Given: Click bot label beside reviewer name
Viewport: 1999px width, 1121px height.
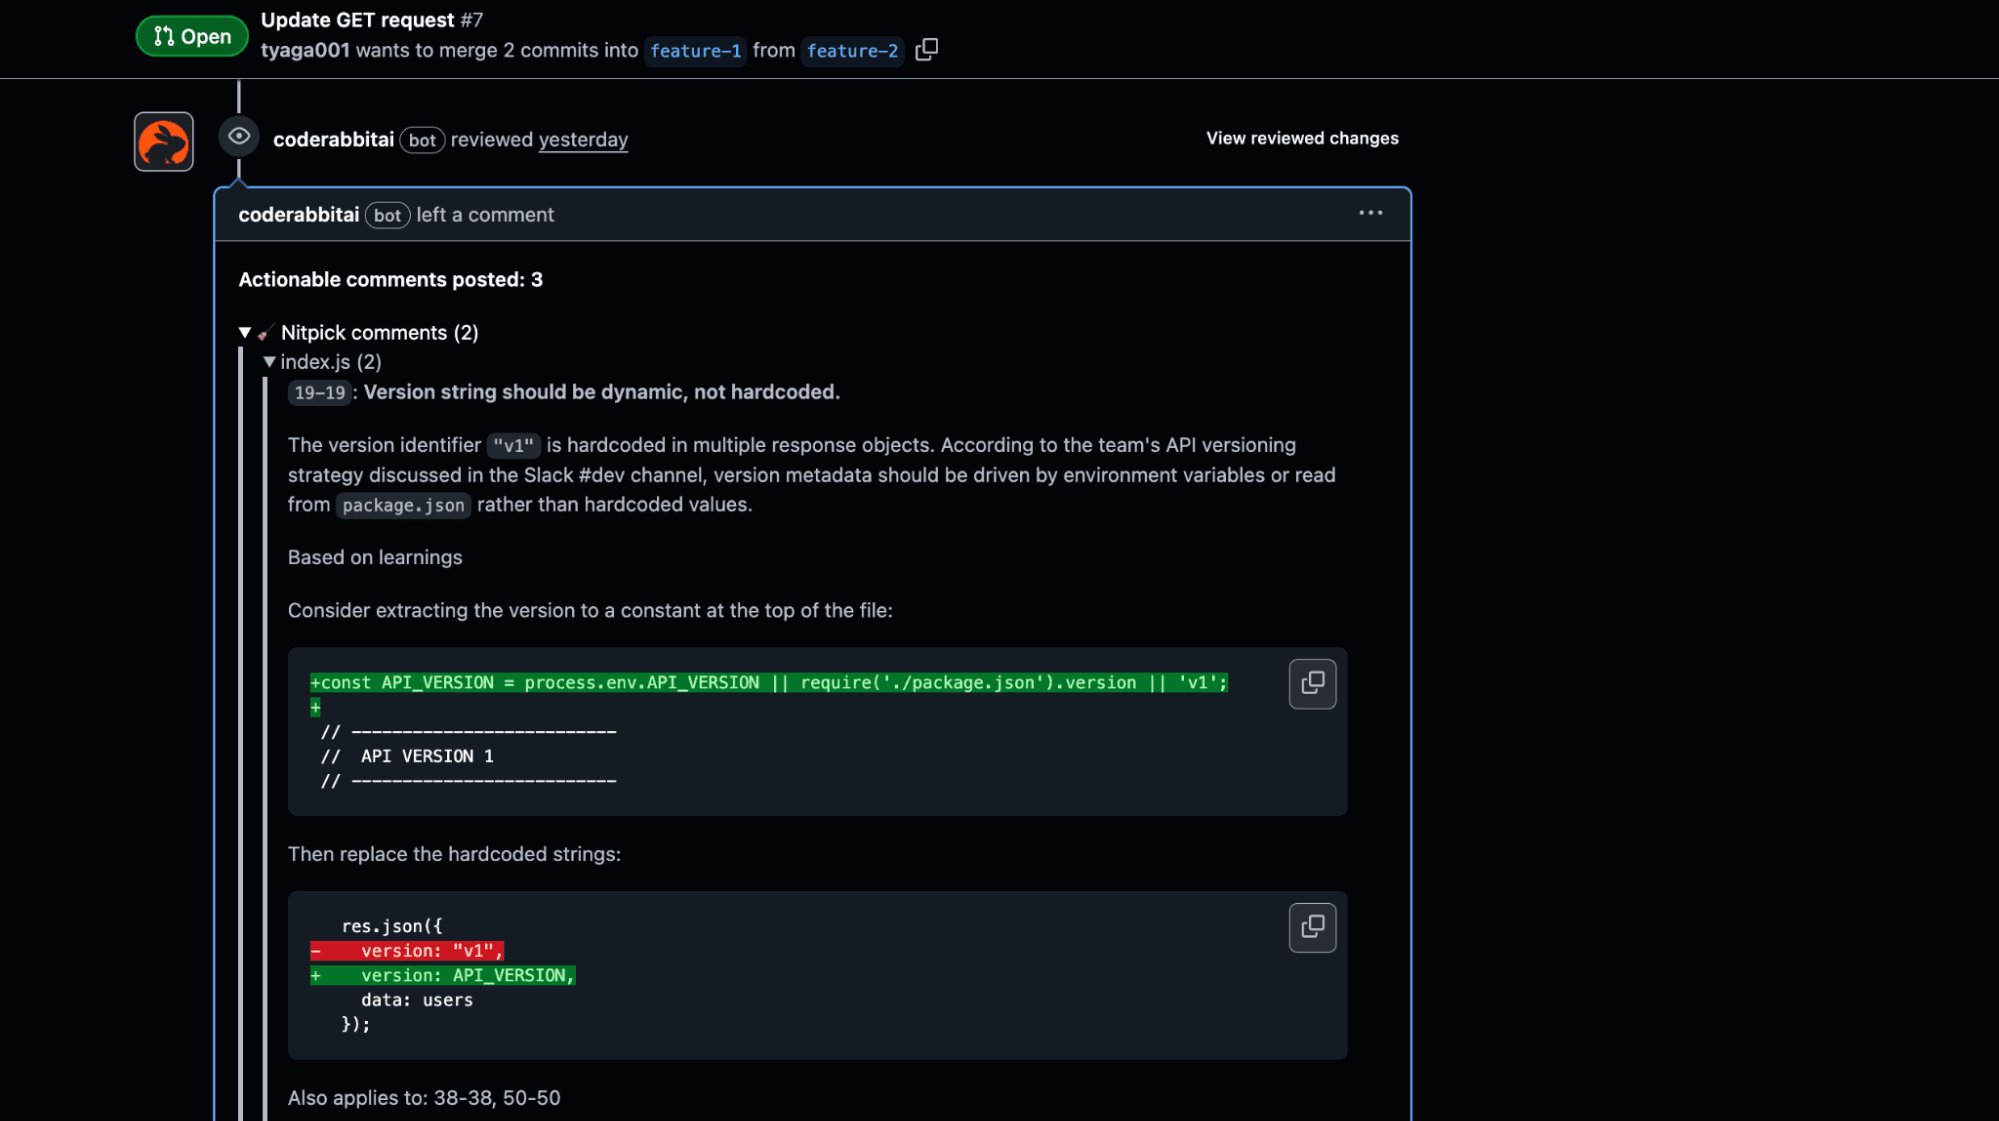Looking at the screenshot, I should point(422,141).
